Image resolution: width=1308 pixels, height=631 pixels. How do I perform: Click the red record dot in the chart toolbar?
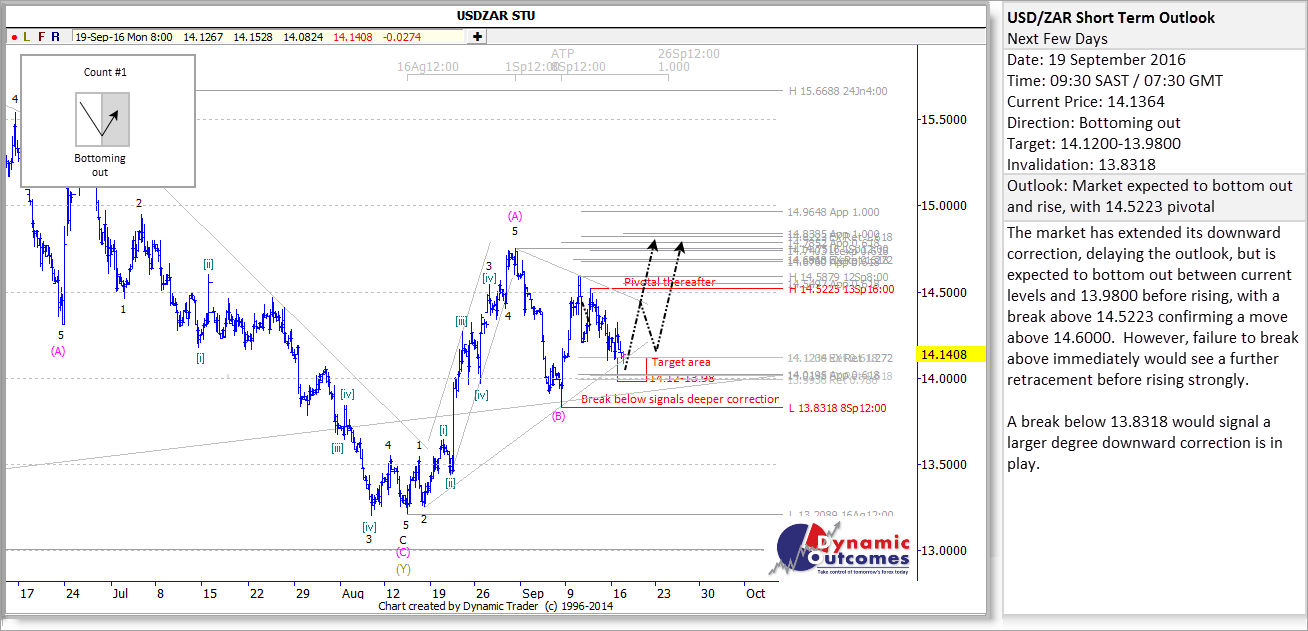click(x=15, y=37)
